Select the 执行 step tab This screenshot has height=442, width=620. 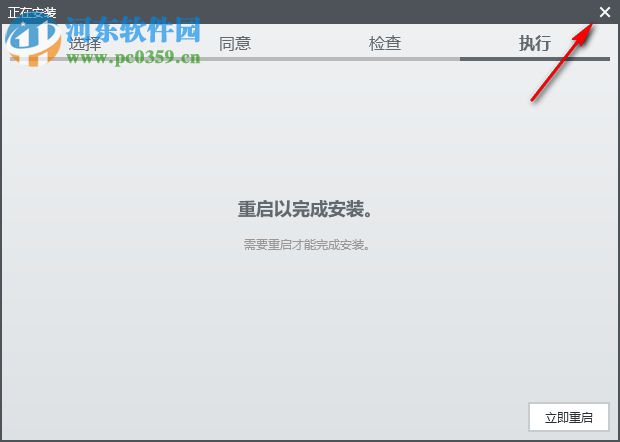(535, 43)
